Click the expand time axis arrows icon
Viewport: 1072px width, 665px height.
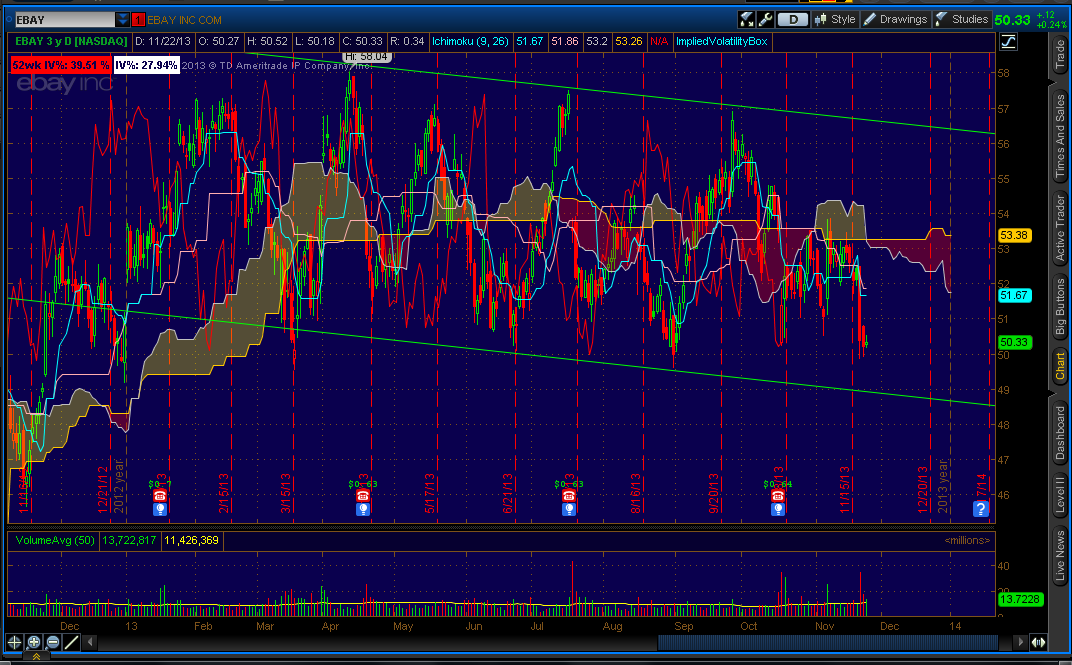pyautogui.click(x=1038, y=642)
